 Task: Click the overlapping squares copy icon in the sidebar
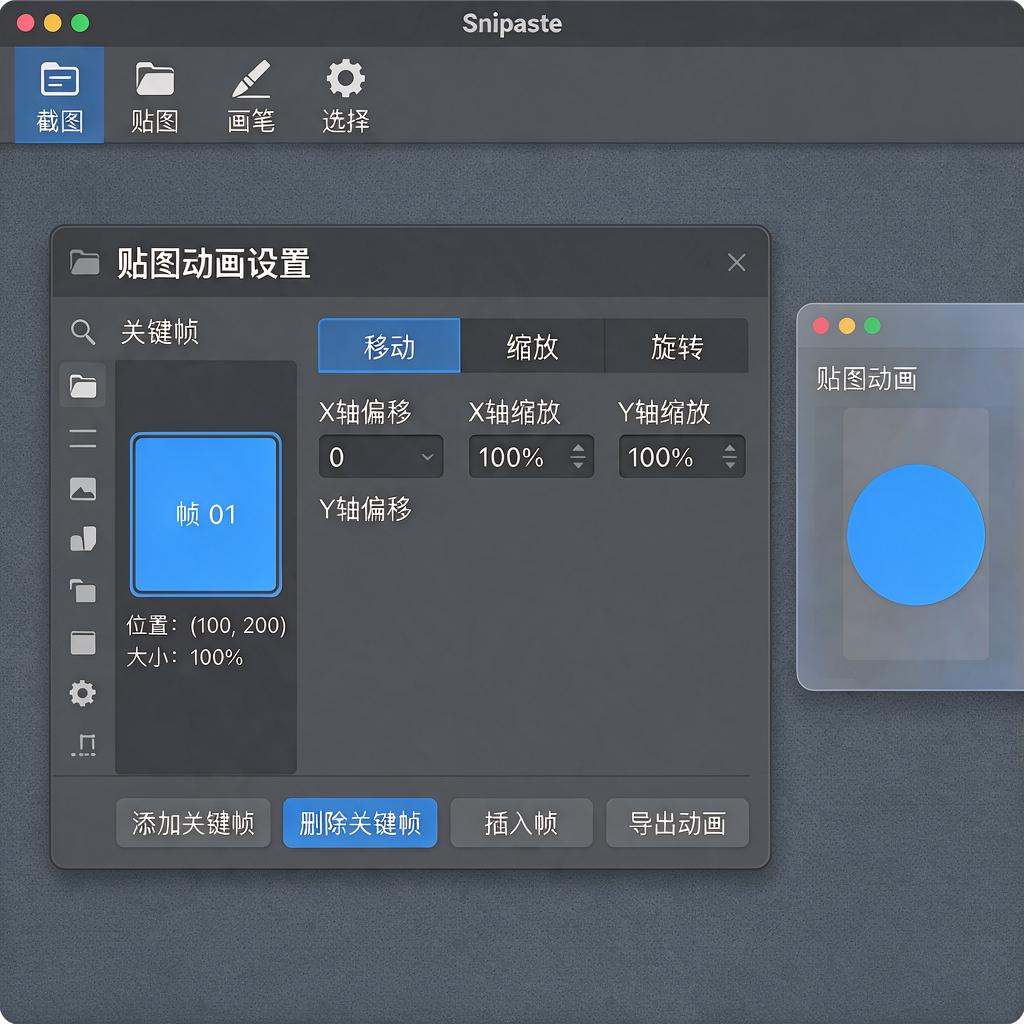pos(83,591)
